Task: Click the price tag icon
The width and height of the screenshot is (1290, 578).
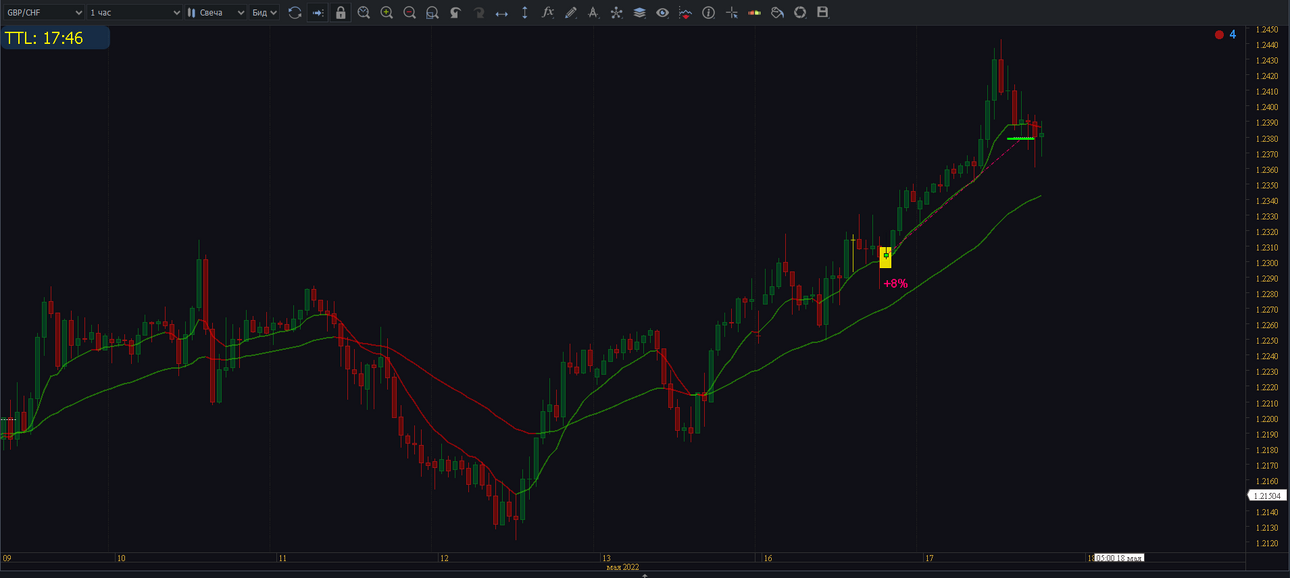Action: pos(777,13)
